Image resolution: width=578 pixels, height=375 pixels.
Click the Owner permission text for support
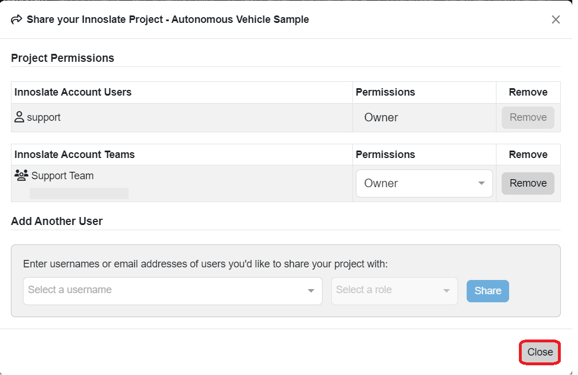[x=381, y=117]
